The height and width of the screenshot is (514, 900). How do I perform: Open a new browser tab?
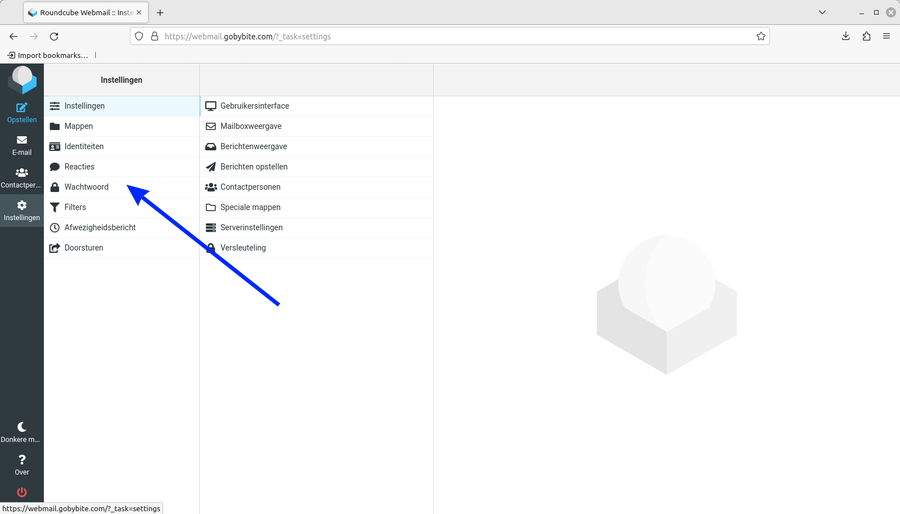pos(160,13)
